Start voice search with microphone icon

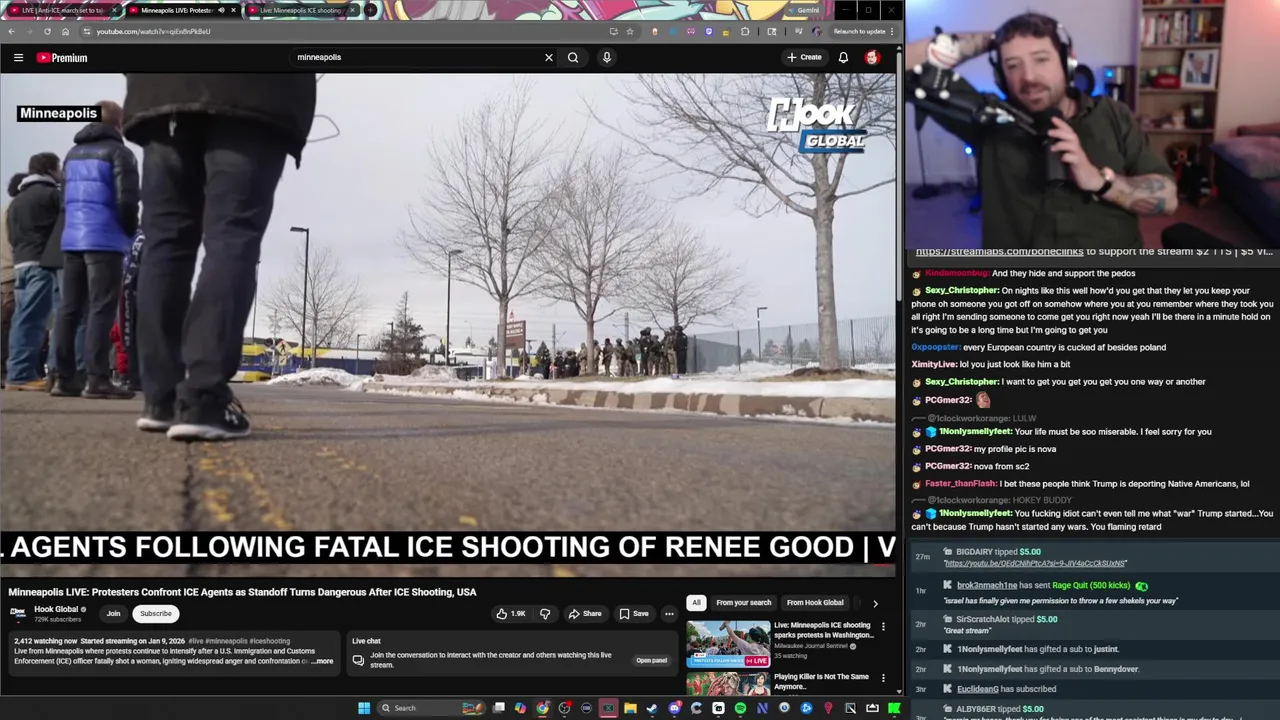[x=606, y=57]
